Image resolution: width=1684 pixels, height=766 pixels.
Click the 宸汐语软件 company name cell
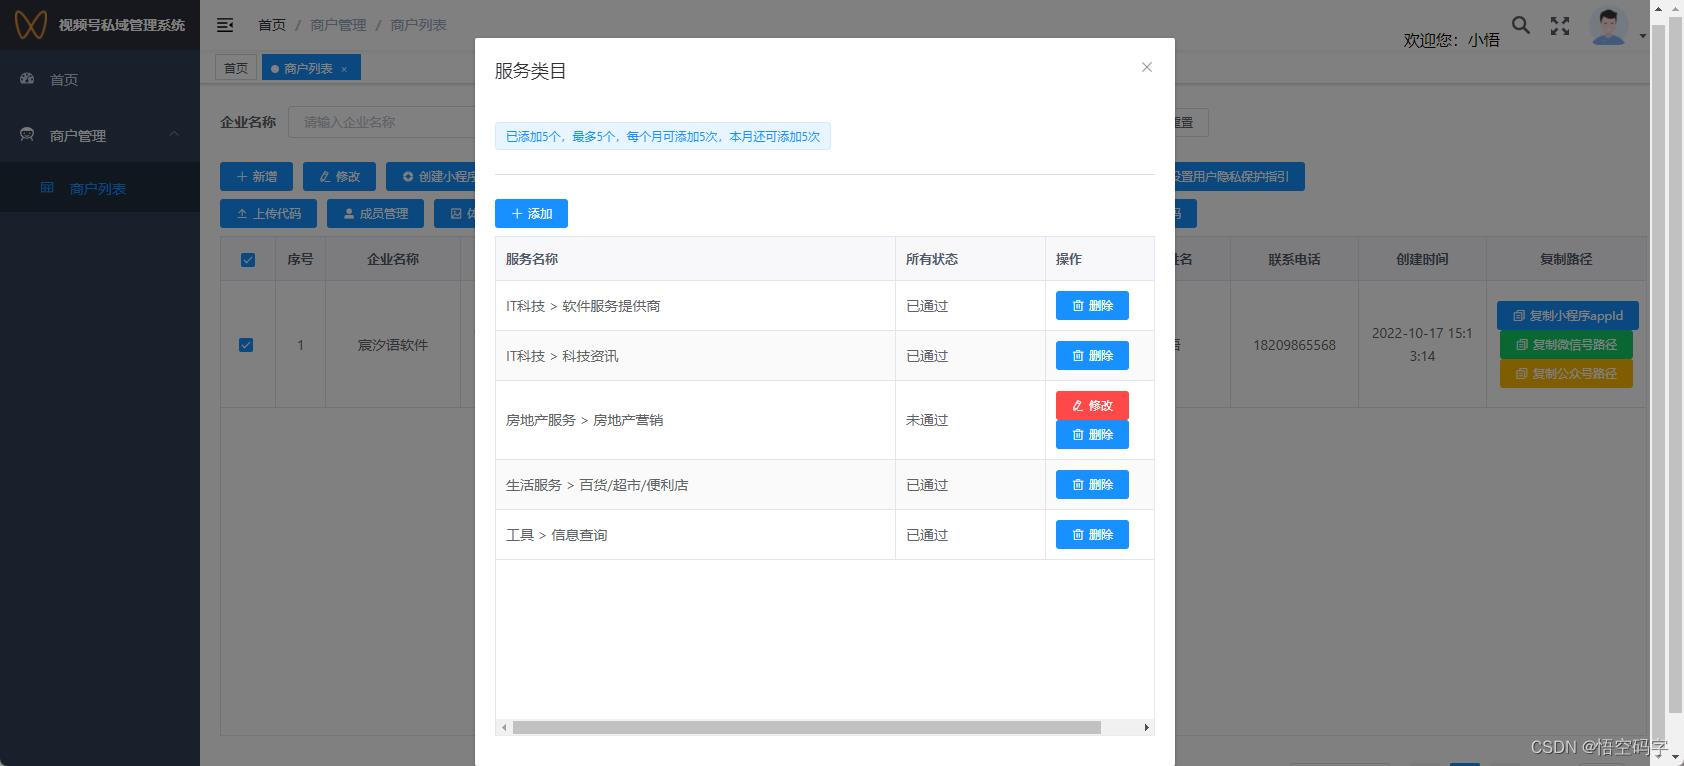[x=393, y=345]
